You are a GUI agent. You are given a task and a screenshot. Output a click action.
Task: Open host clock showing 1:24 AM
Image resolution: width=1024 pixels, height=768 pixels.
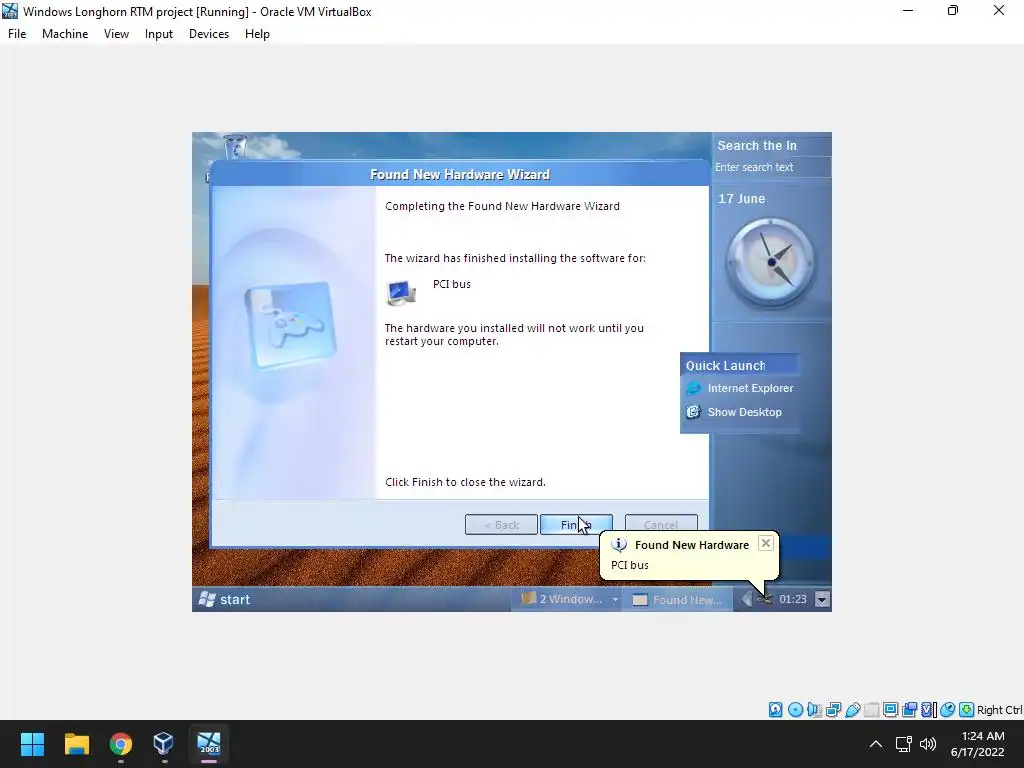tap(978, 744)
